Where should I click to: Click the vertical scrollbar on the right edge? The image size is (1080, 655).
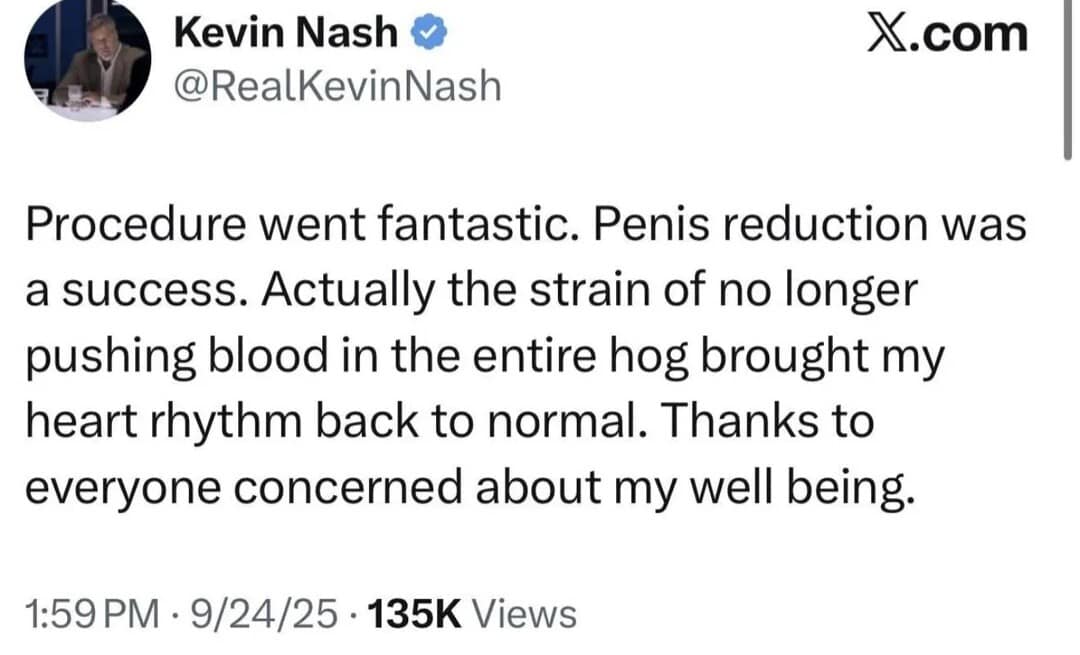(x=1066, y=80)
